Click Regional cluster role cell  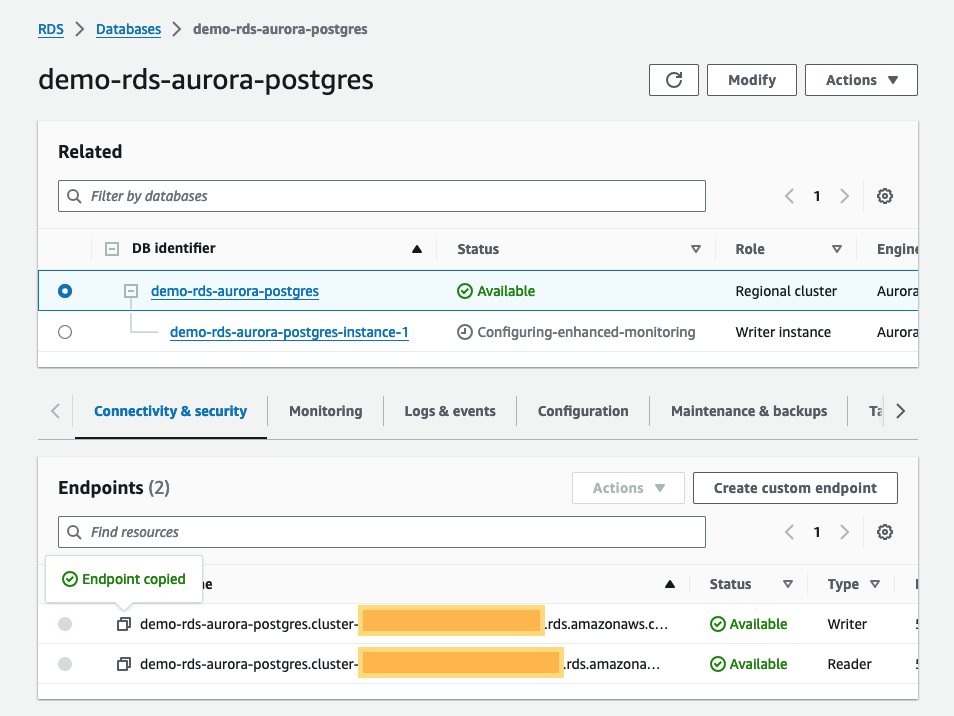click(786, 291)
